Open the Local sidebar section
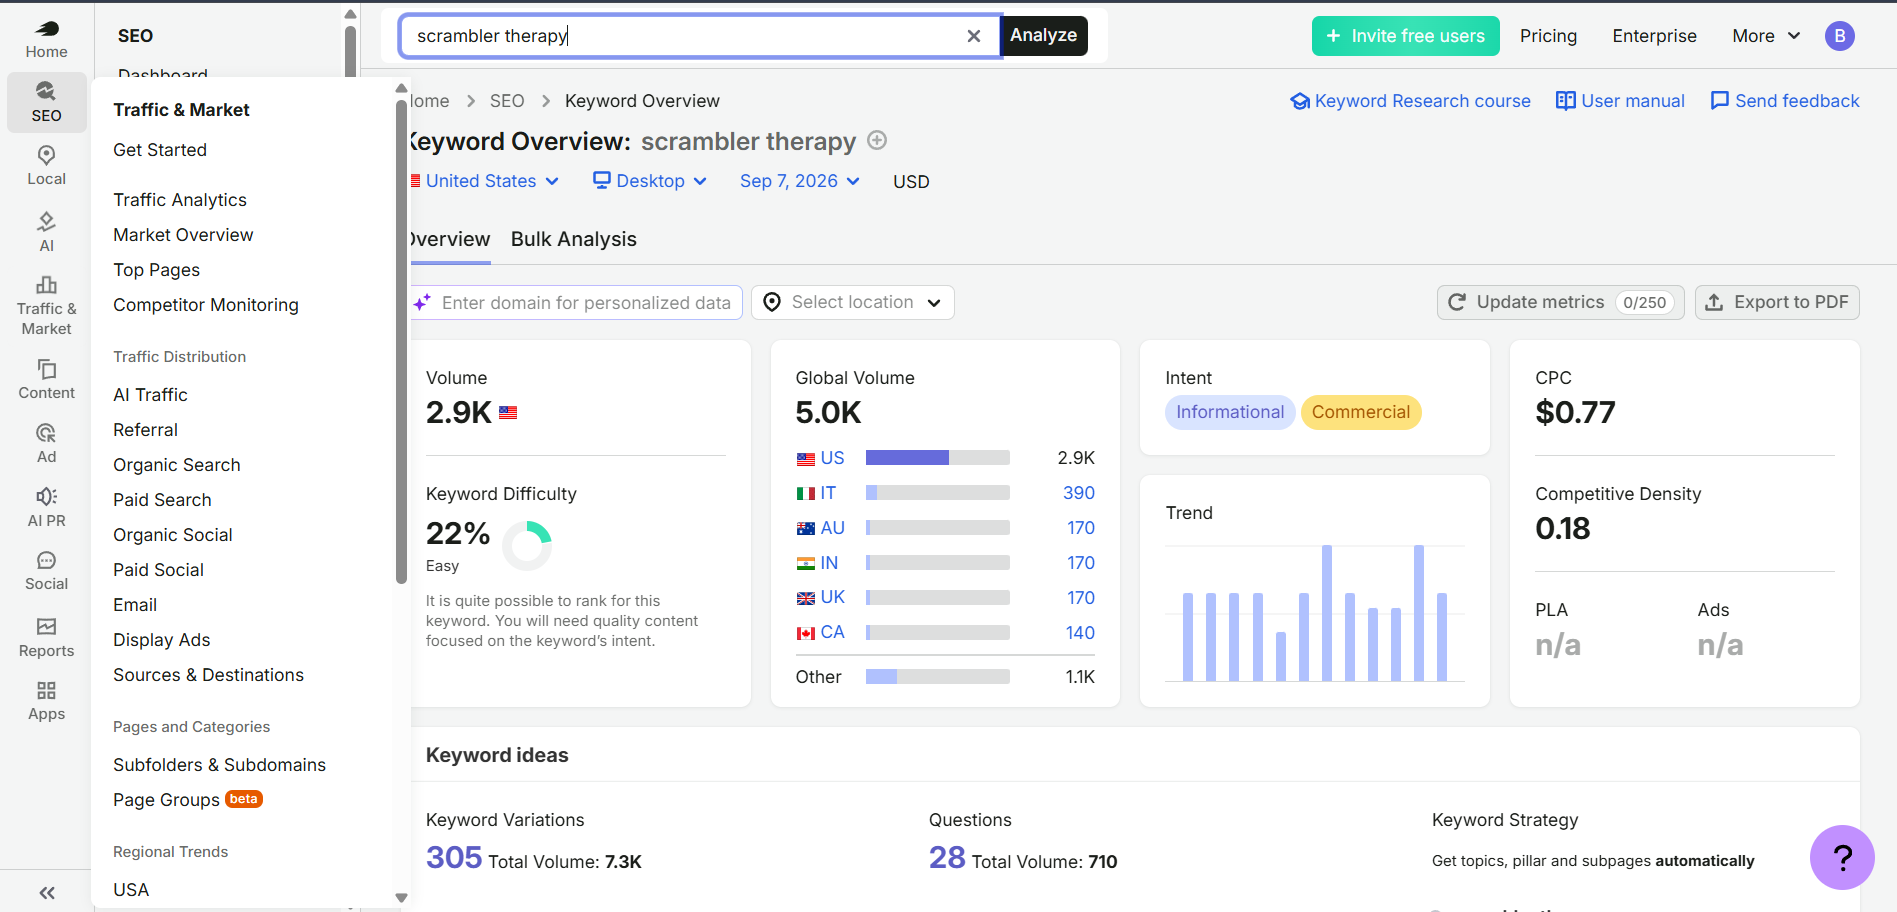1897x912 pixels. [x=46, y=166]
